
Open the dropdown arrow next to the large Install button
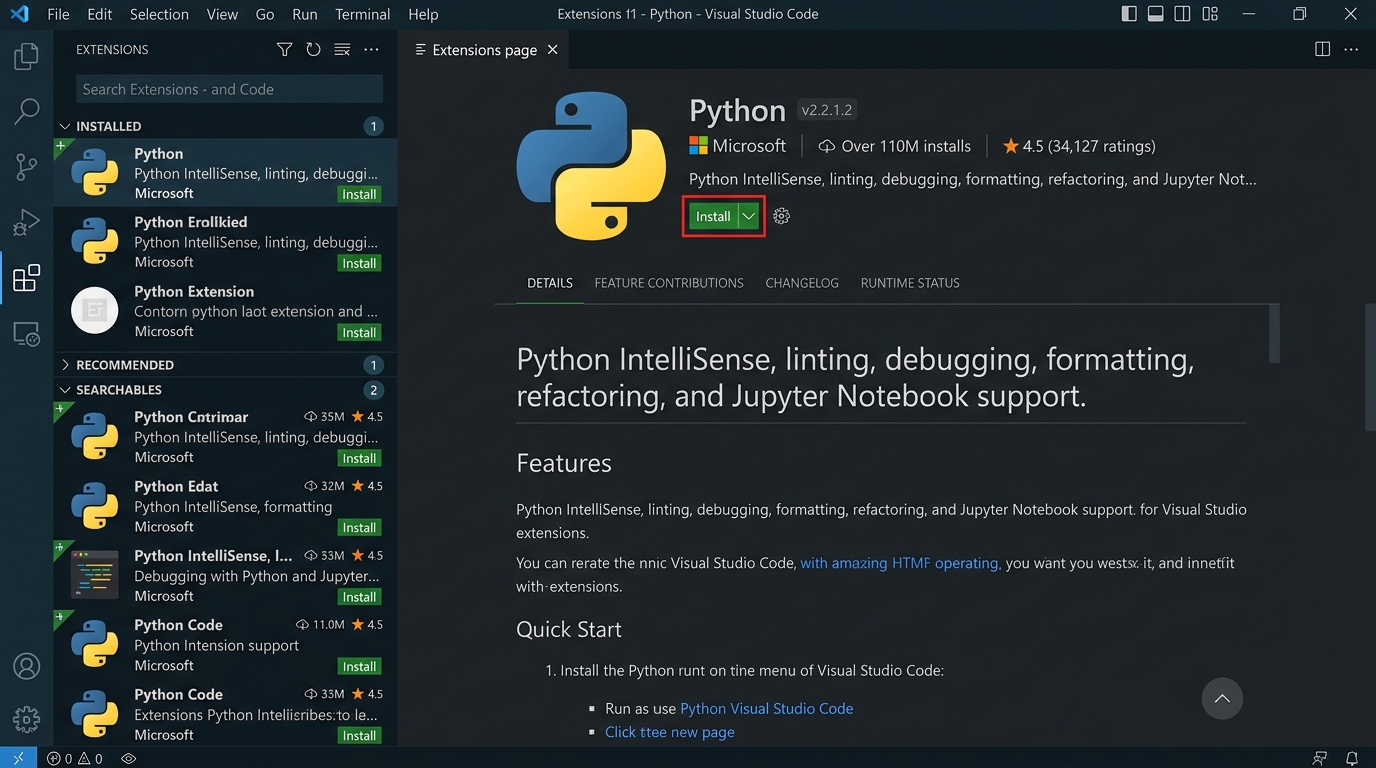point(749,216)
